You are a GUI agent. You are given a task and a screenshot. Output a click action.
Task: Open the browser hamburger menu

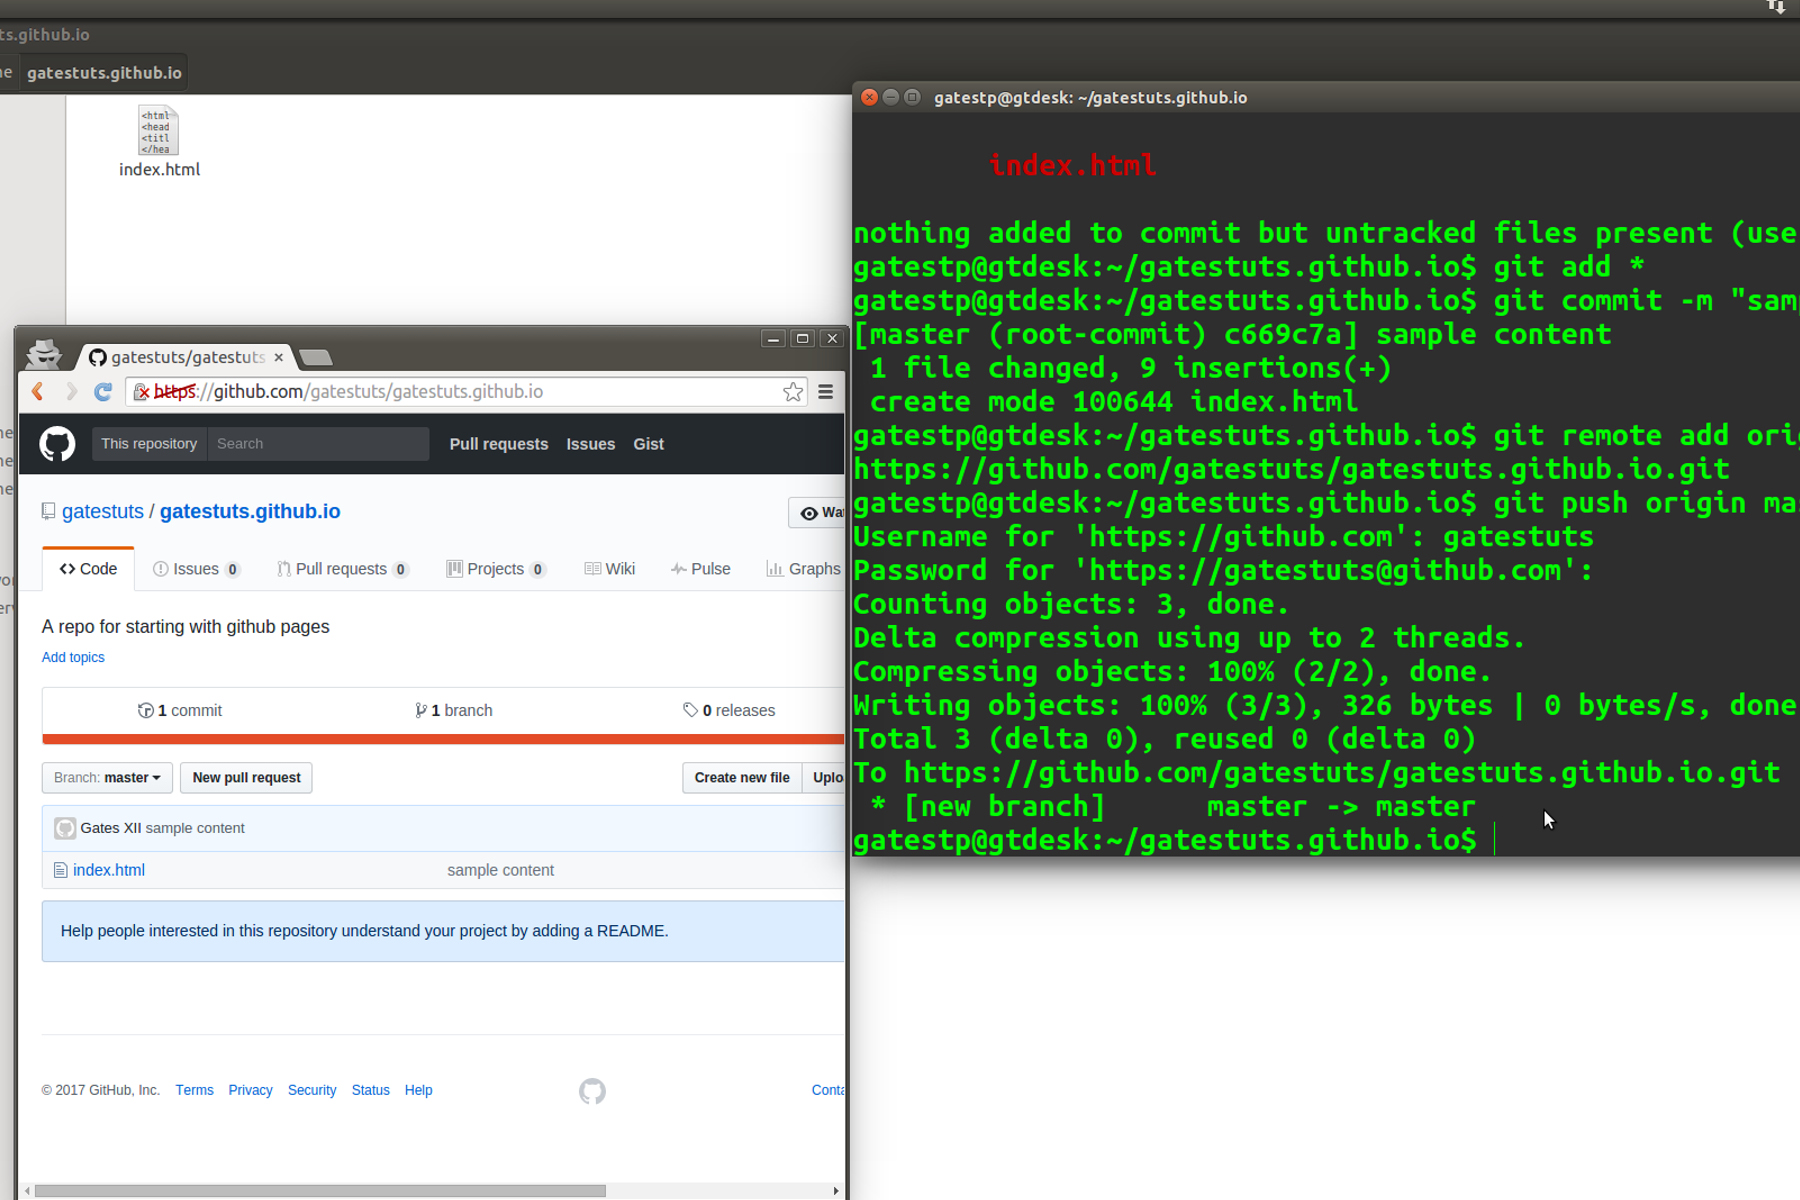[x=826, y=392]
